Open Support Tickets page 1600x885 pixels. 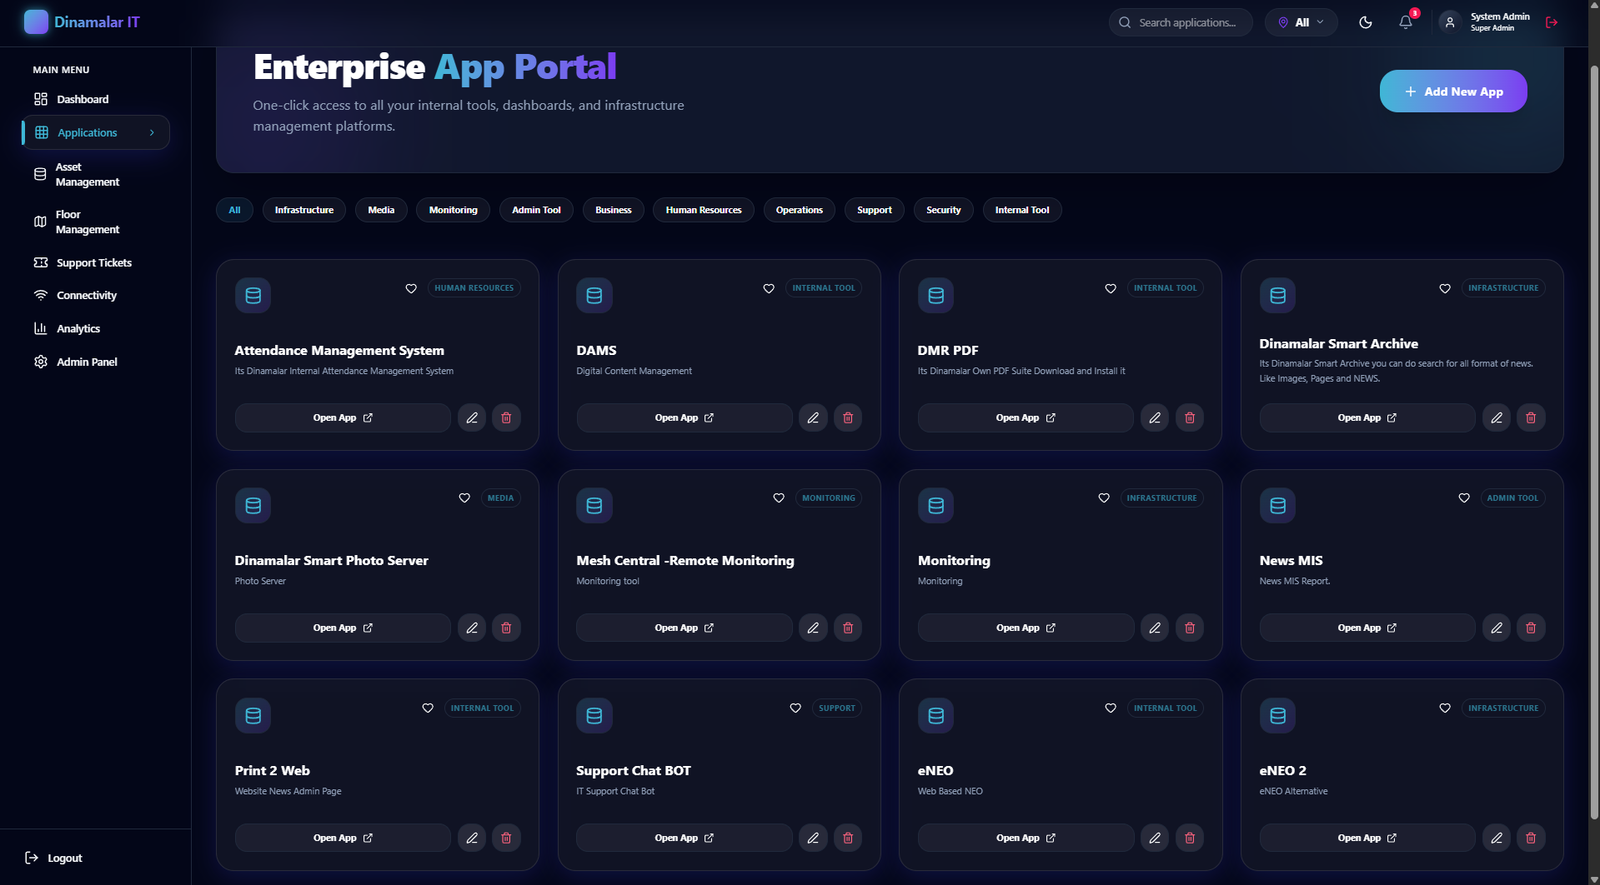tap(96, 263)
